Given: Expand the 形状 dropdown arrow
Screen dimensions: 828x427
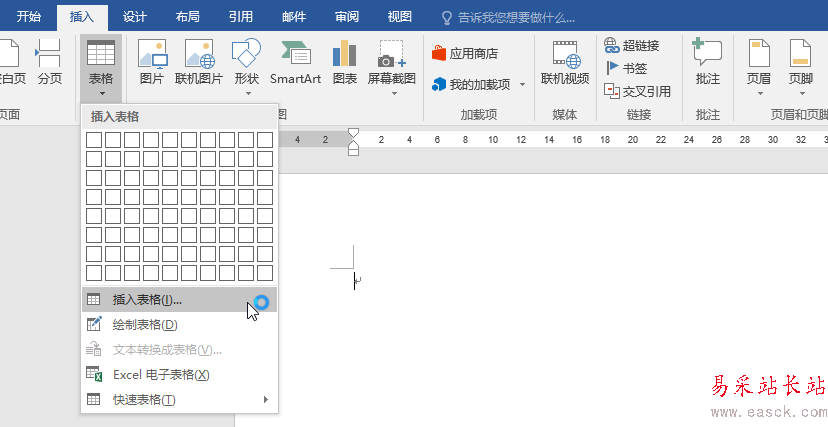Looking at the screenshot, I should pos(248,94).
